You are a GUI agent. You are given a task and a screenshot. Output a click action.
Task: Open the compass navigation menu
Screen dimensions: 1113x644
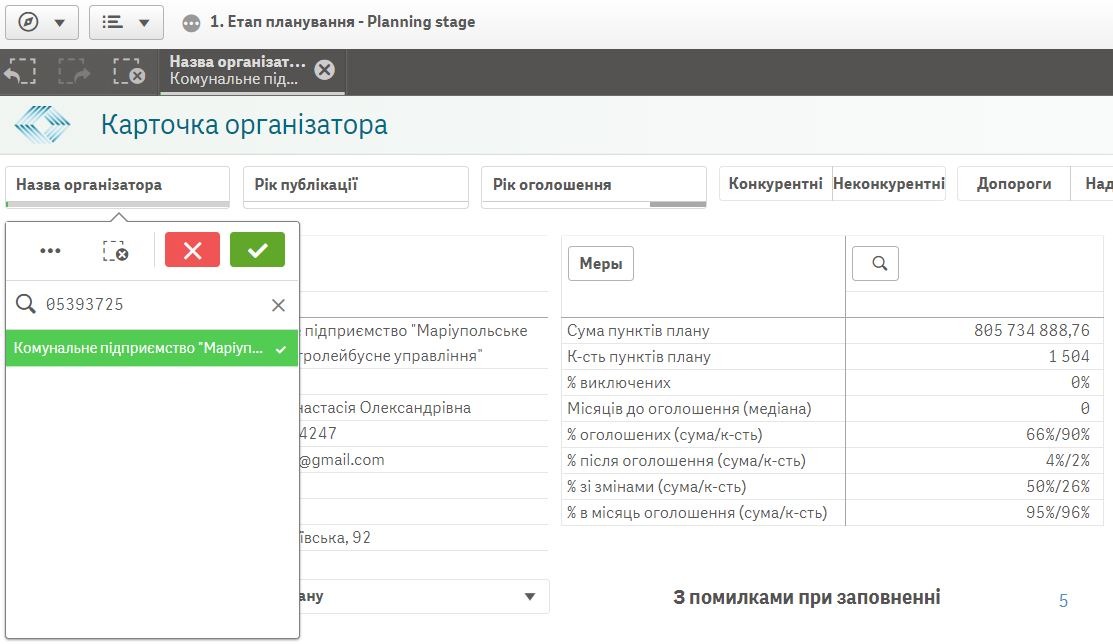(x=42, y=22)
